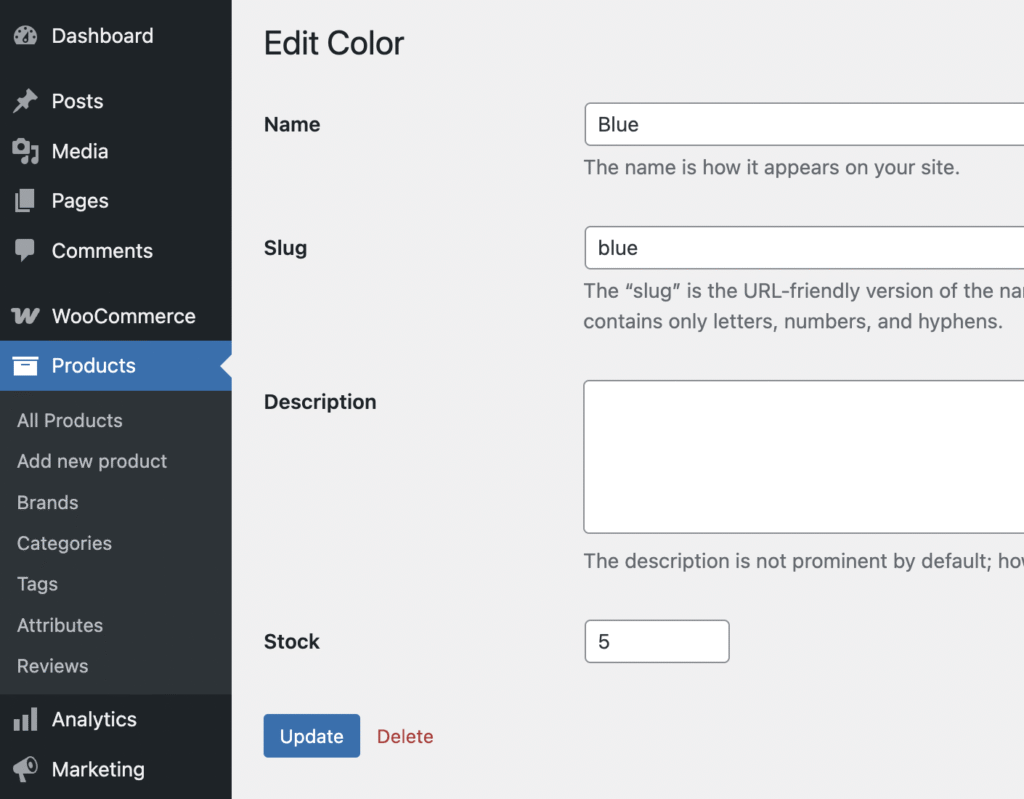Click the Comments speech bubble icon
Image resolution: width=1024 pixels, height=799 pixels.
(x=25, y=251)
